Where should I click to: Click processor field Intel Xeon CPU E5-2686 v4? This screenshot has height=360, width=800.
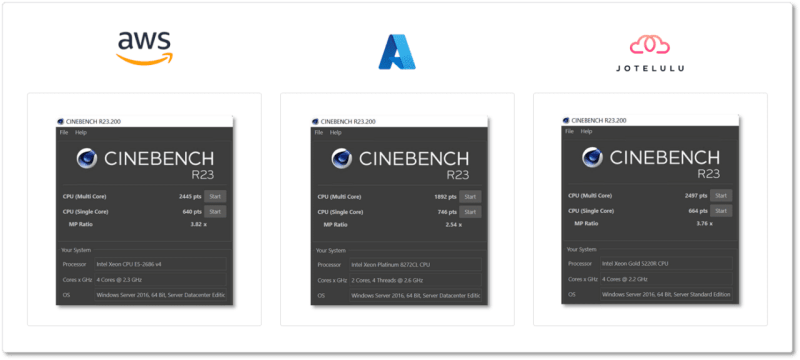160,265
